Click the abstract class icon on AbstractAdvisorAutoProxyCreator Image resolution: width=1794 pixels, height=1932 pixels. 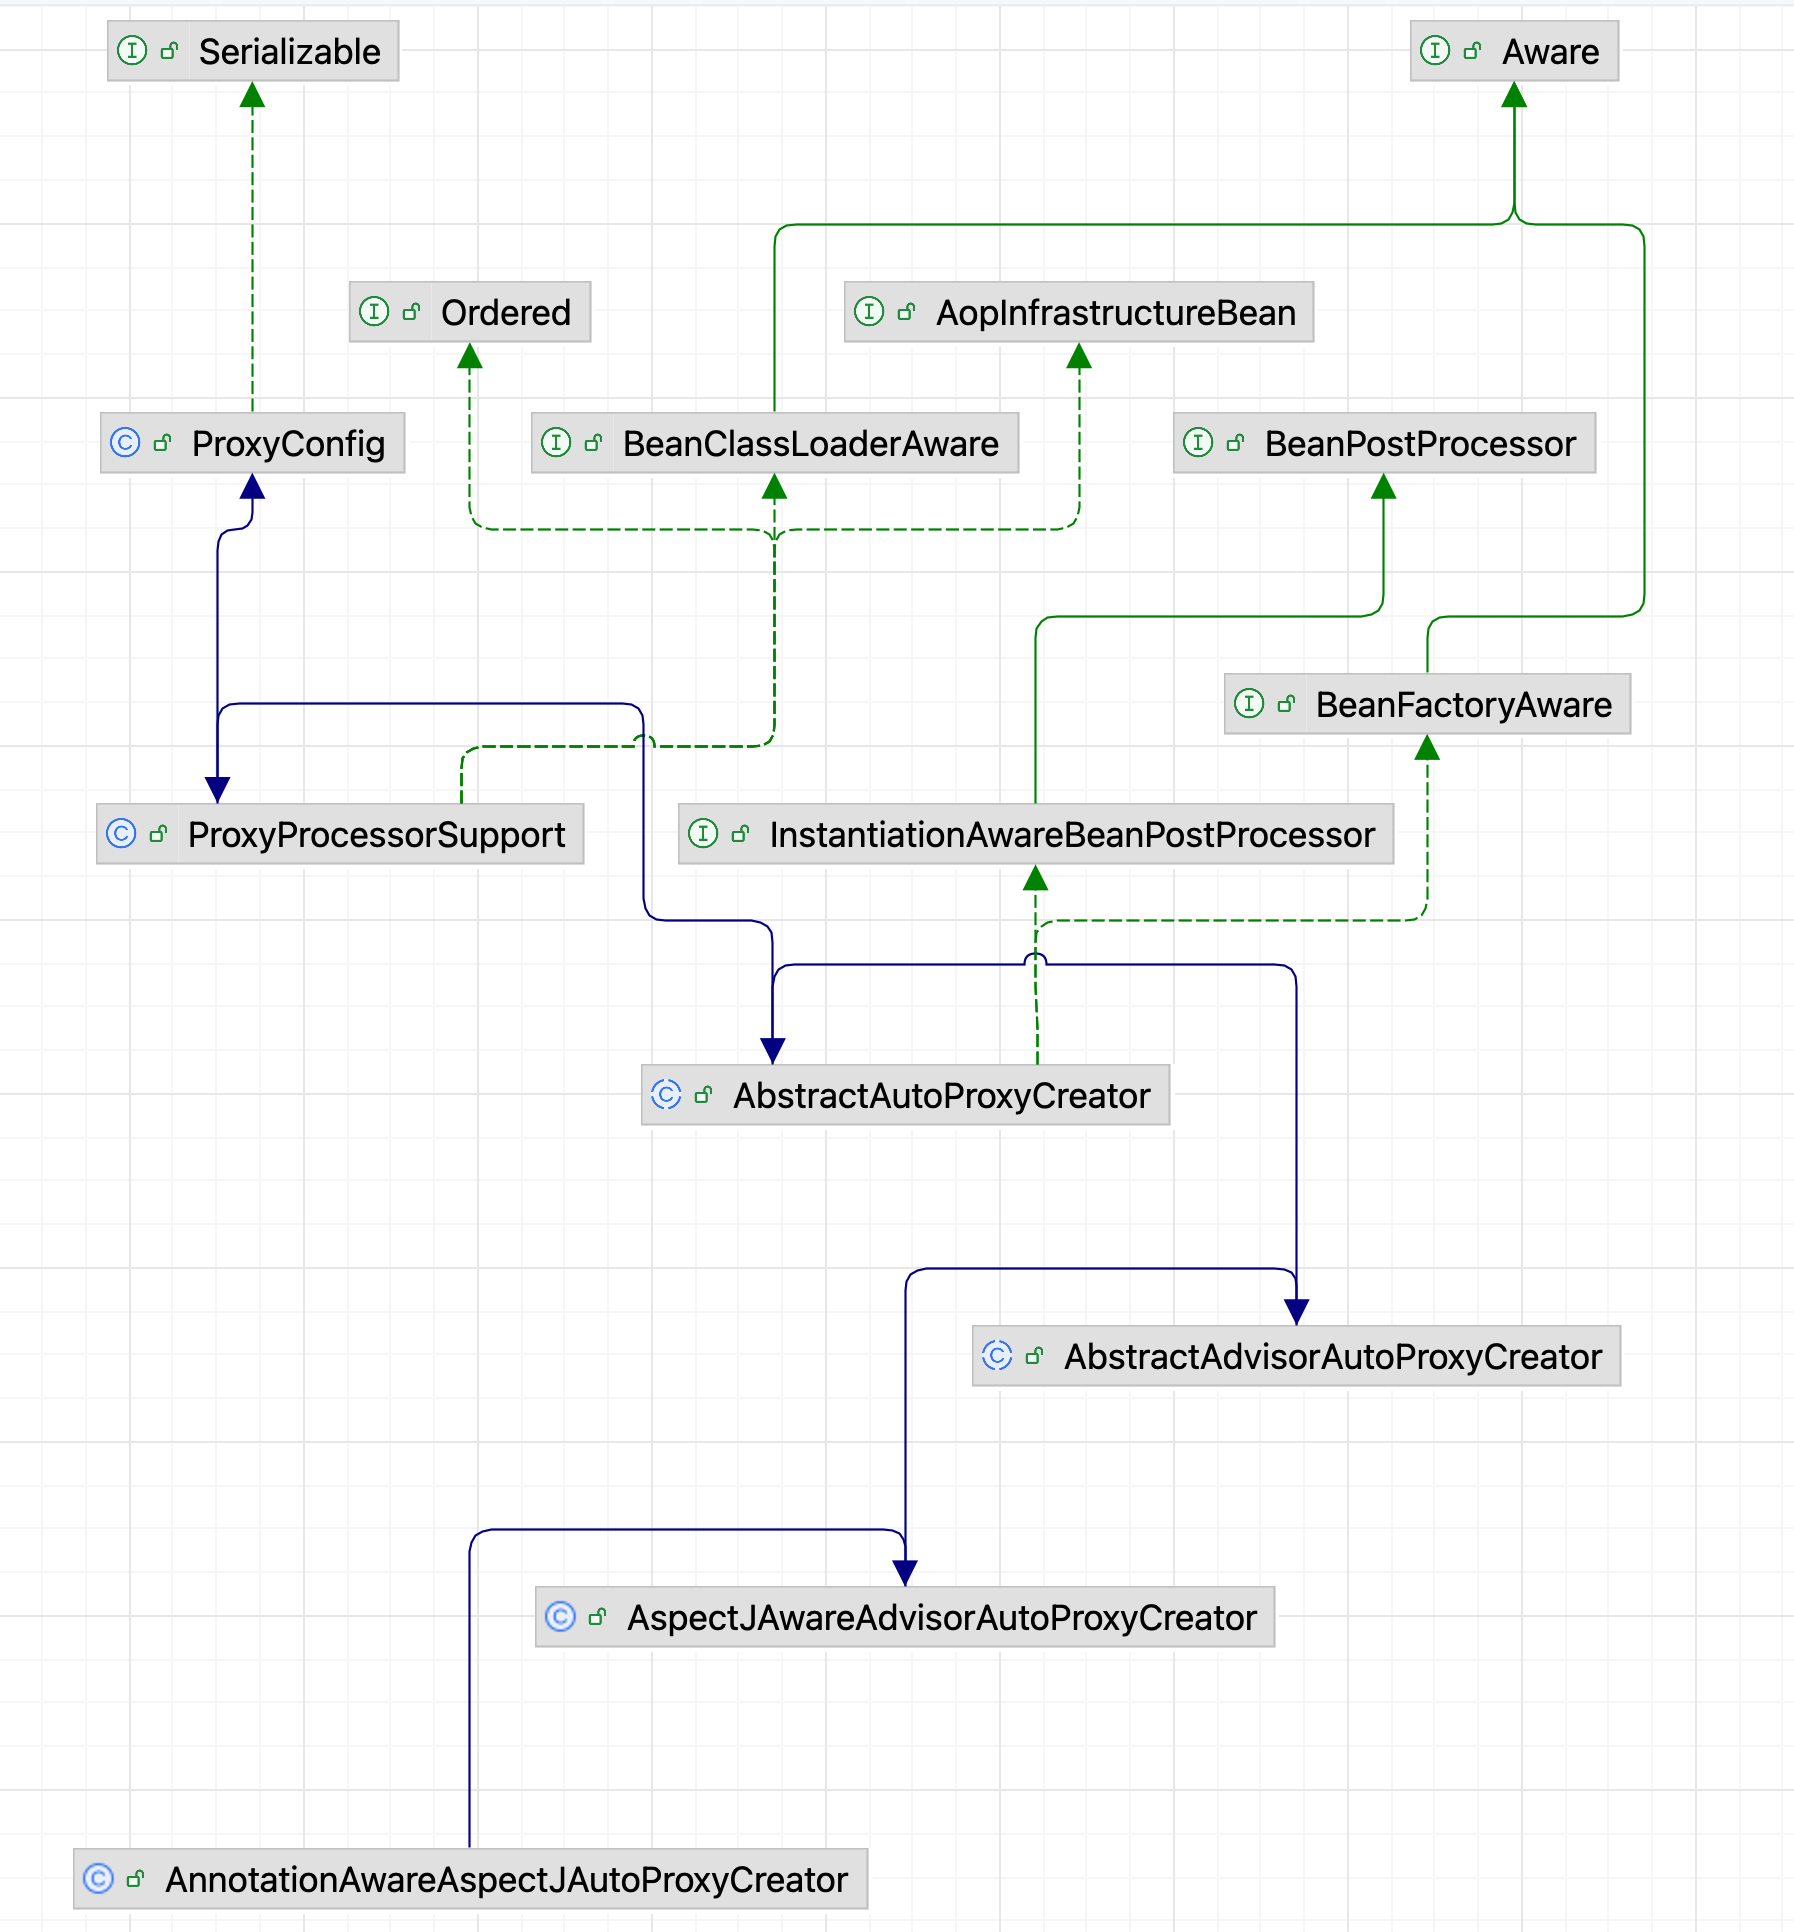point(997,1356)
